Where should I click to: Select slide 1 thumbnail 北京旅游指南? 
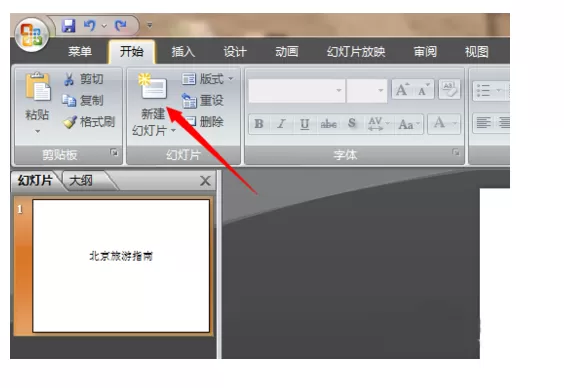[121, 266]
